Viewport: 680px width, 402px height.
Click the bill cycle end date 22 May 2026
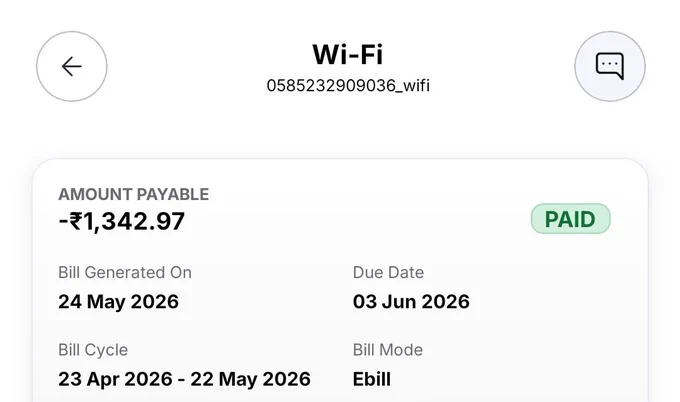coord(250,379)
